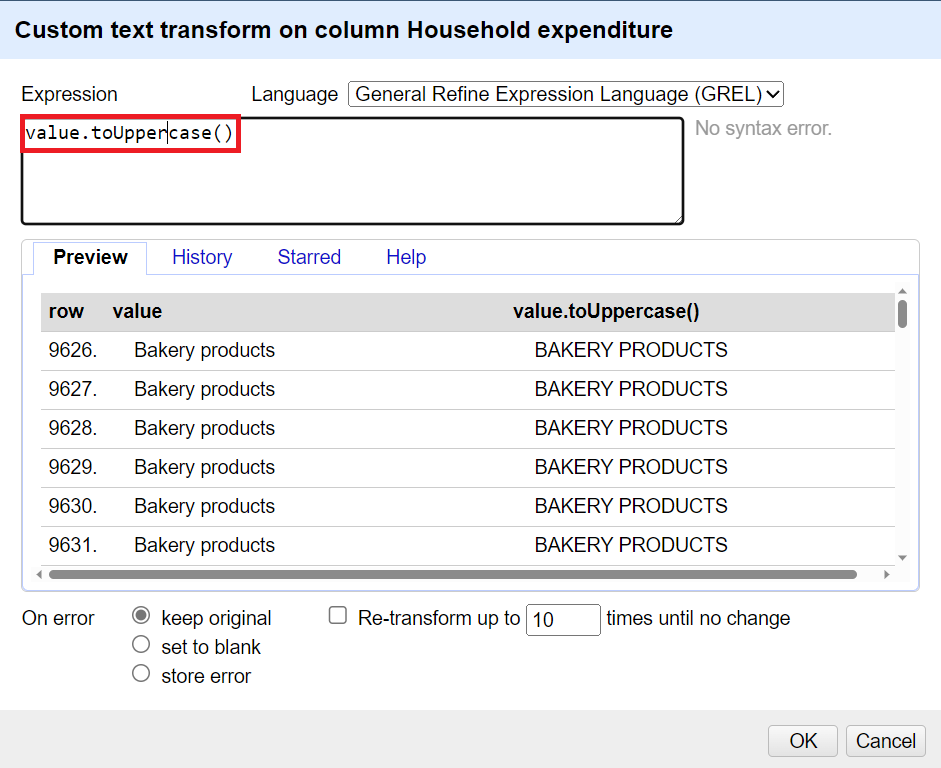Click the left scroll arrow of the preview
This screenshot has height=768, width=941.
tap(38, 575)
